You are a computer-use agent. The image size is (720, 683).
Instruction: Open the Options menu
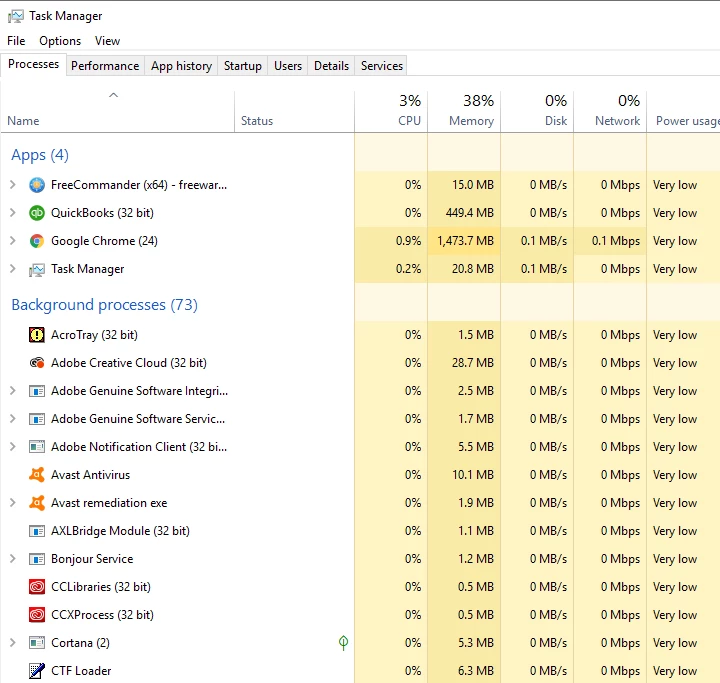tap(60, 41)
